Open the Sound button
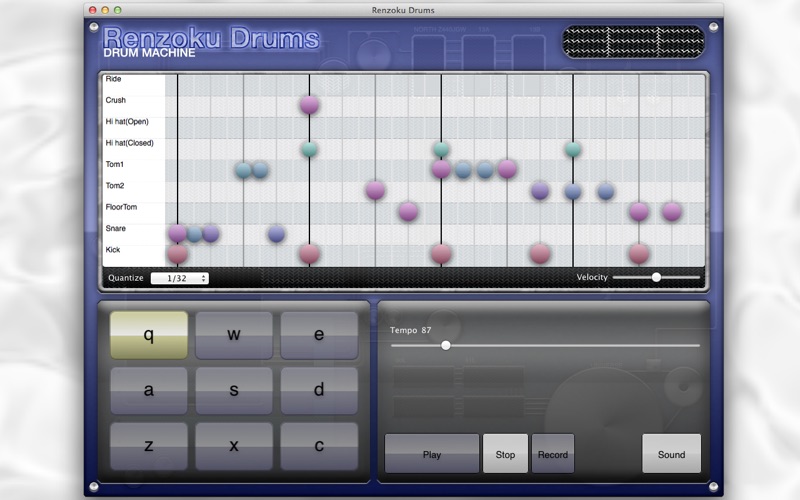The height and width of the screenshot is (500, 800). coord(671,454)
